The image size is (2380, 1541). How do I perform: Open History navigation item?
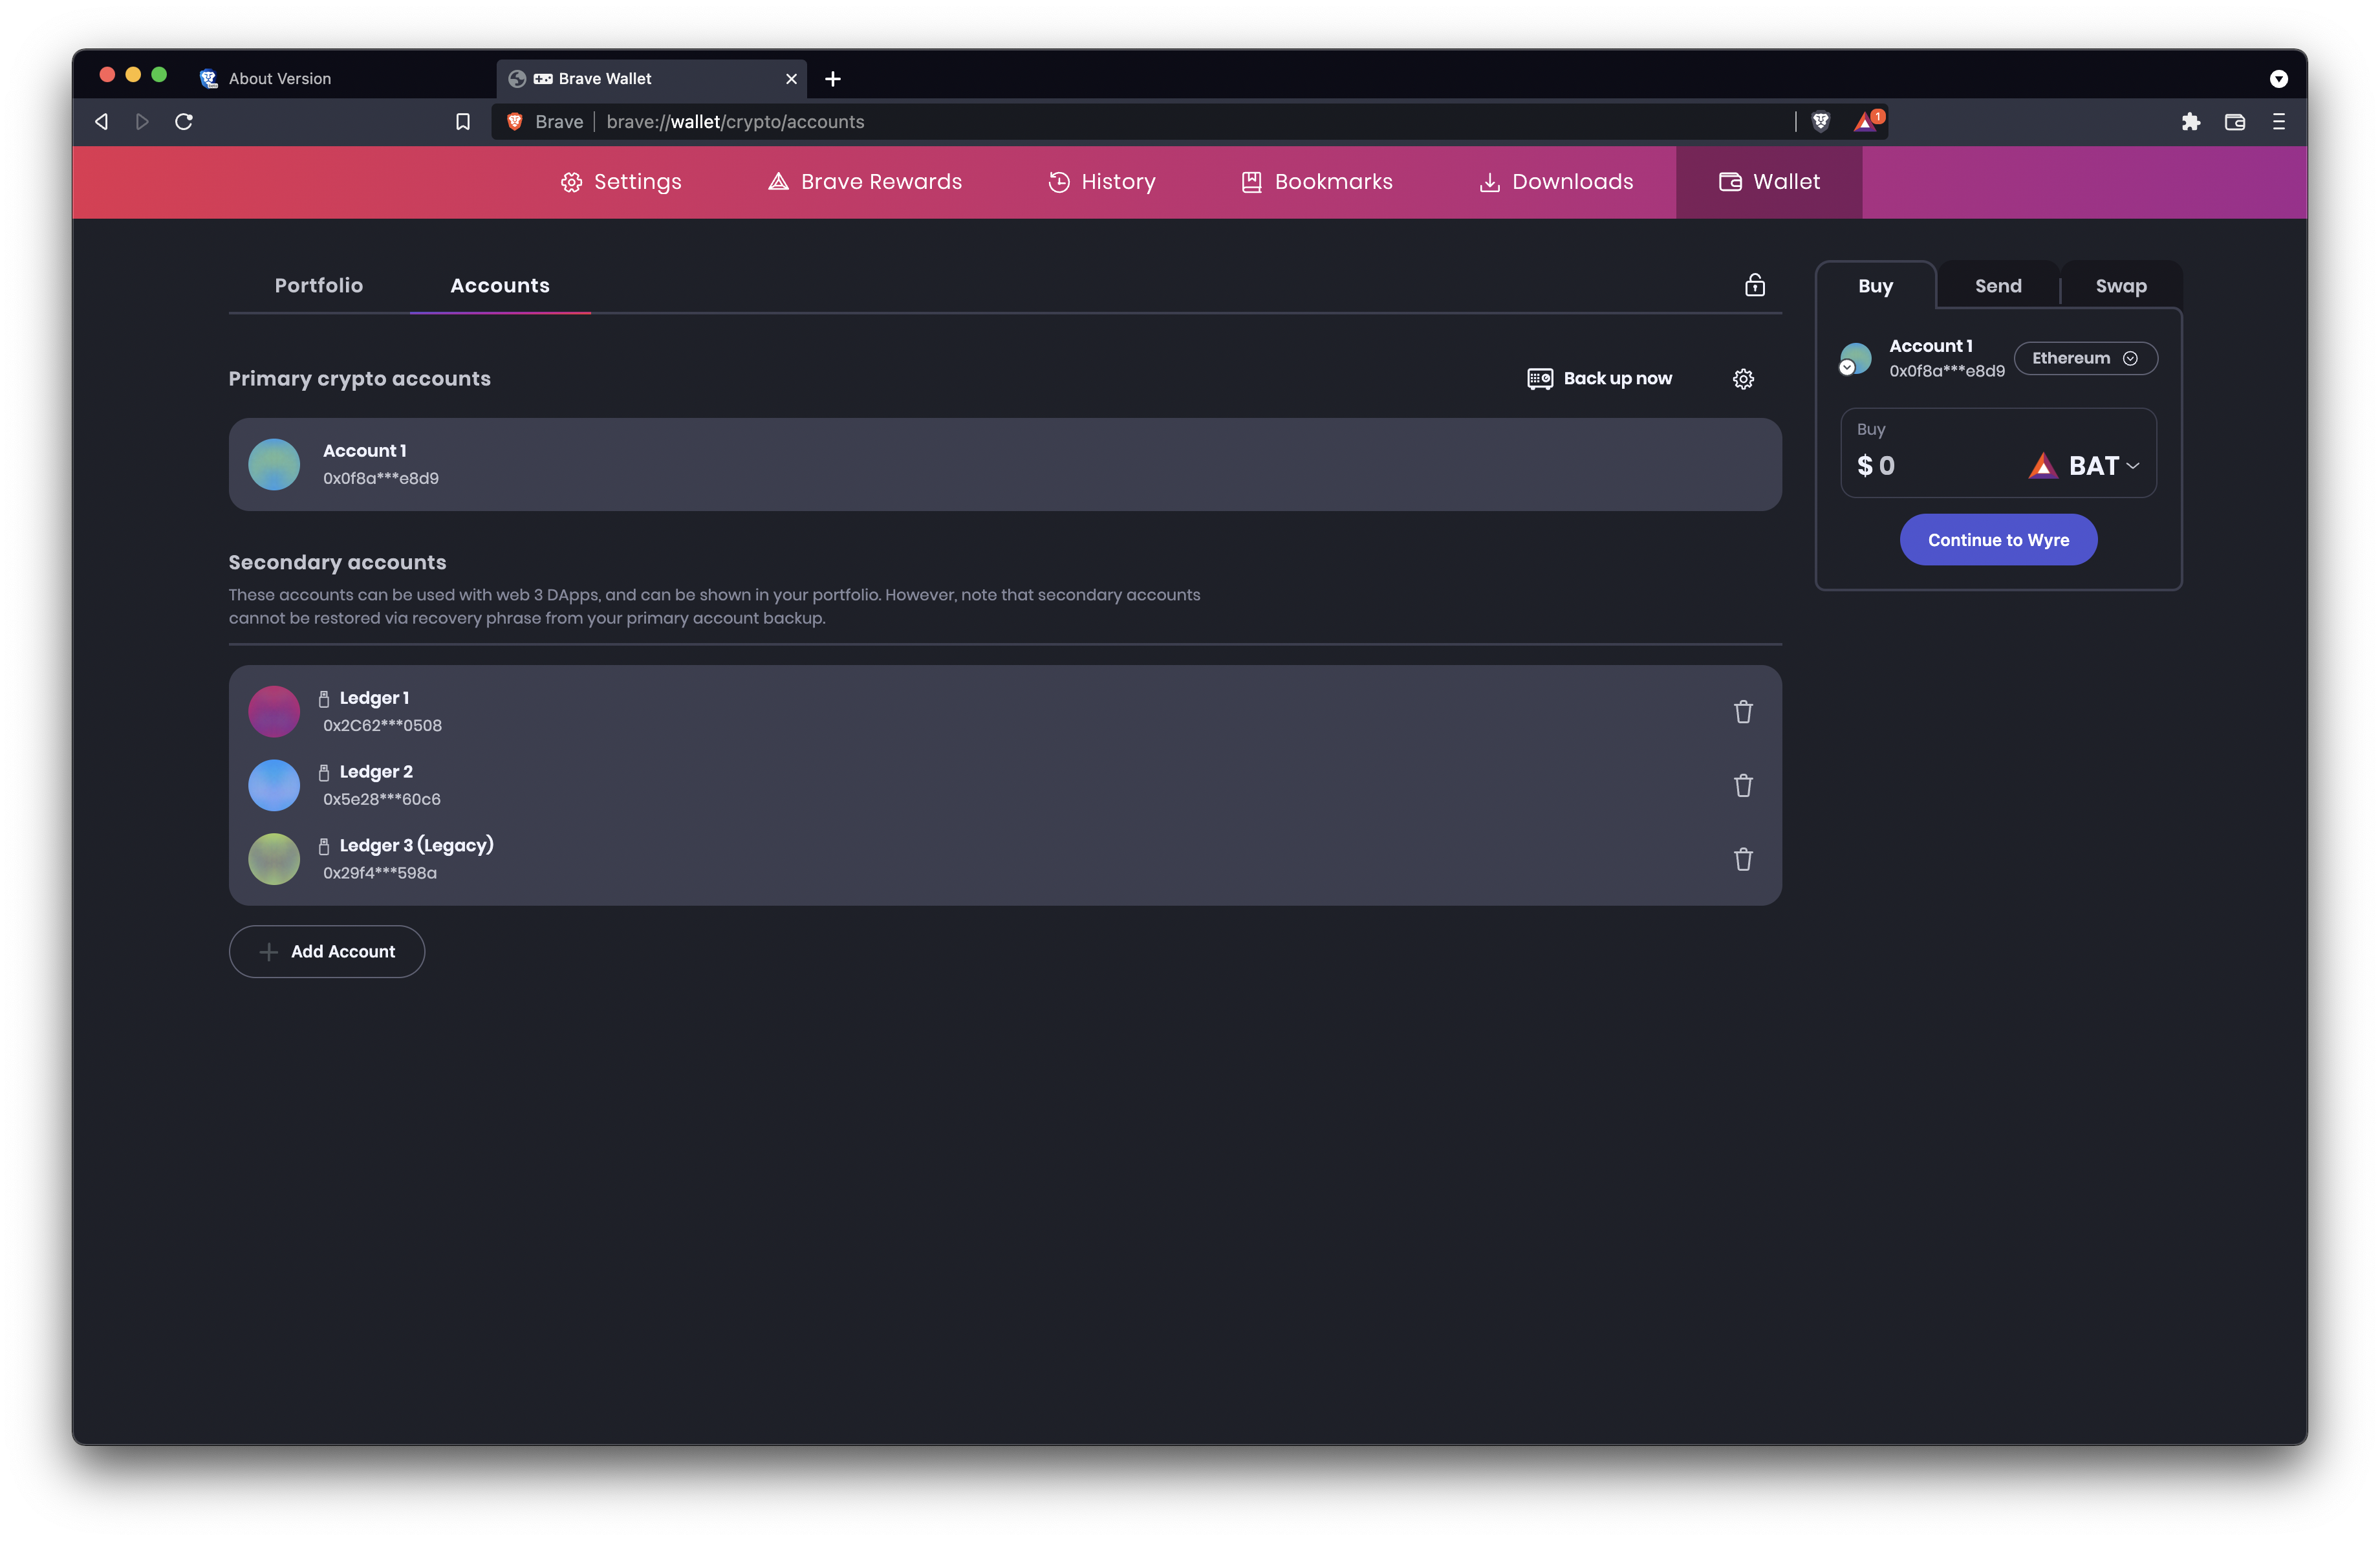(x=1101, y=182)
